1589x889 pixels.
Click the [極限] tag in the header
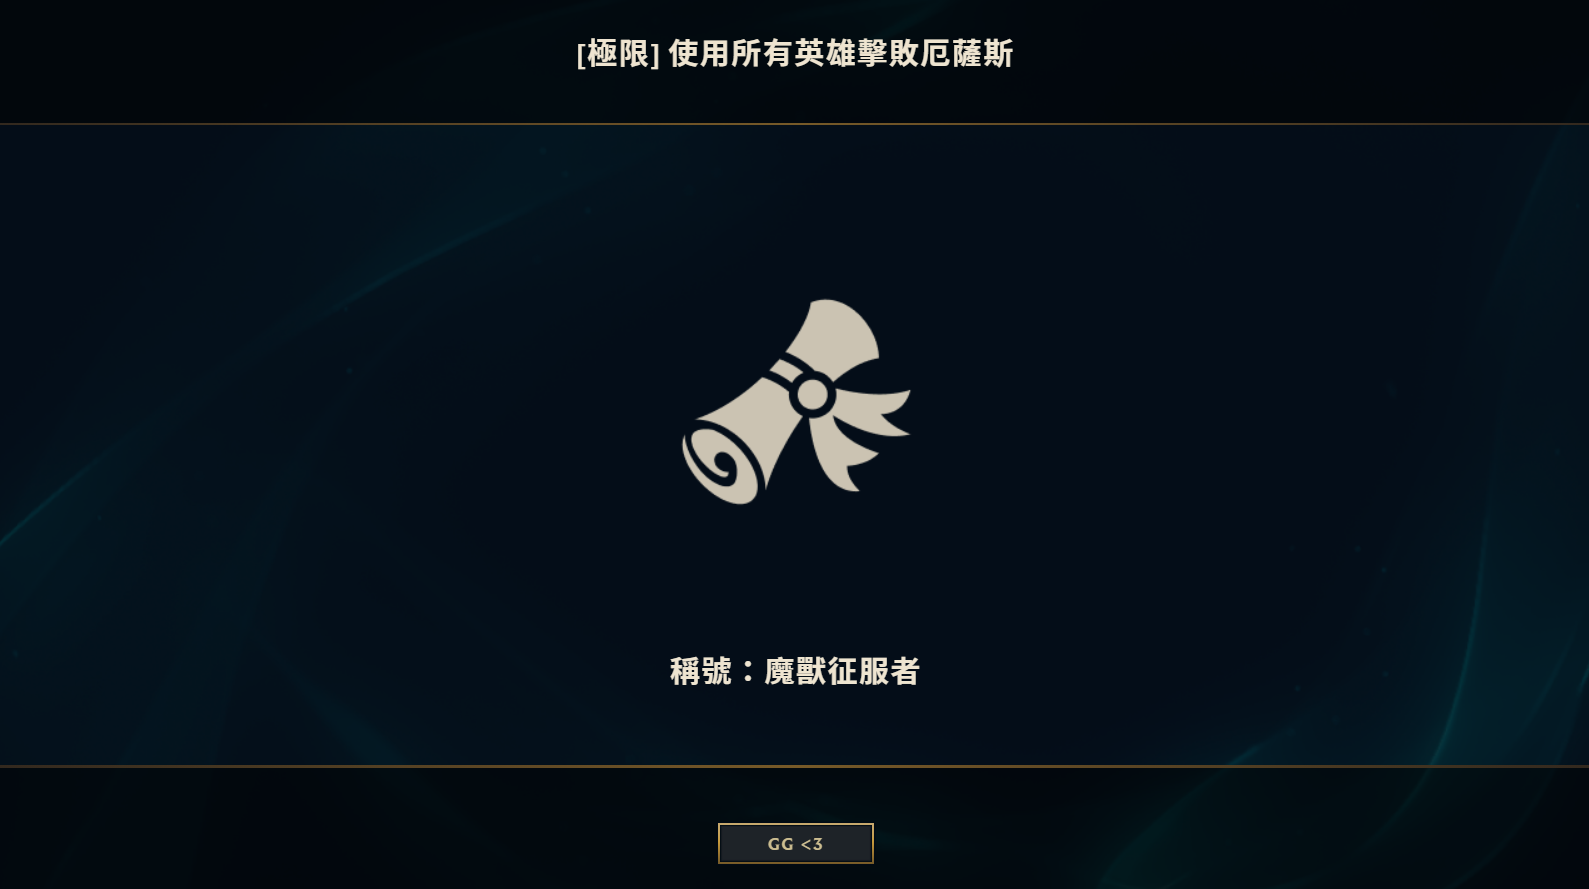618,54
